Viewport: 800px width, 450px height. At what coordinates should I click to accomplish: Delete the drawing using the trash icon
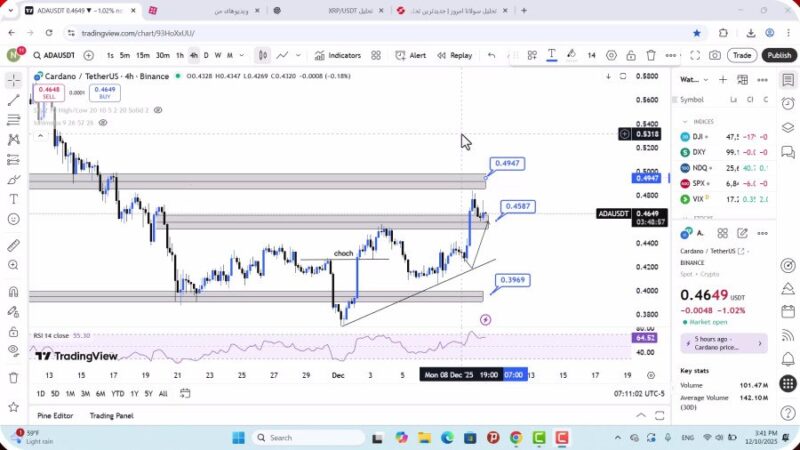click(651, 55)
